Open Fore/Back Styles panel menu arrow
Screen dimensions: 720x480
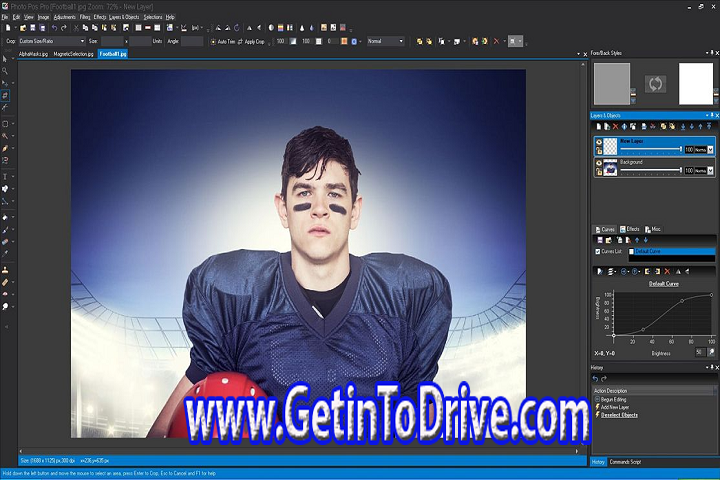(x=707, y=53)
